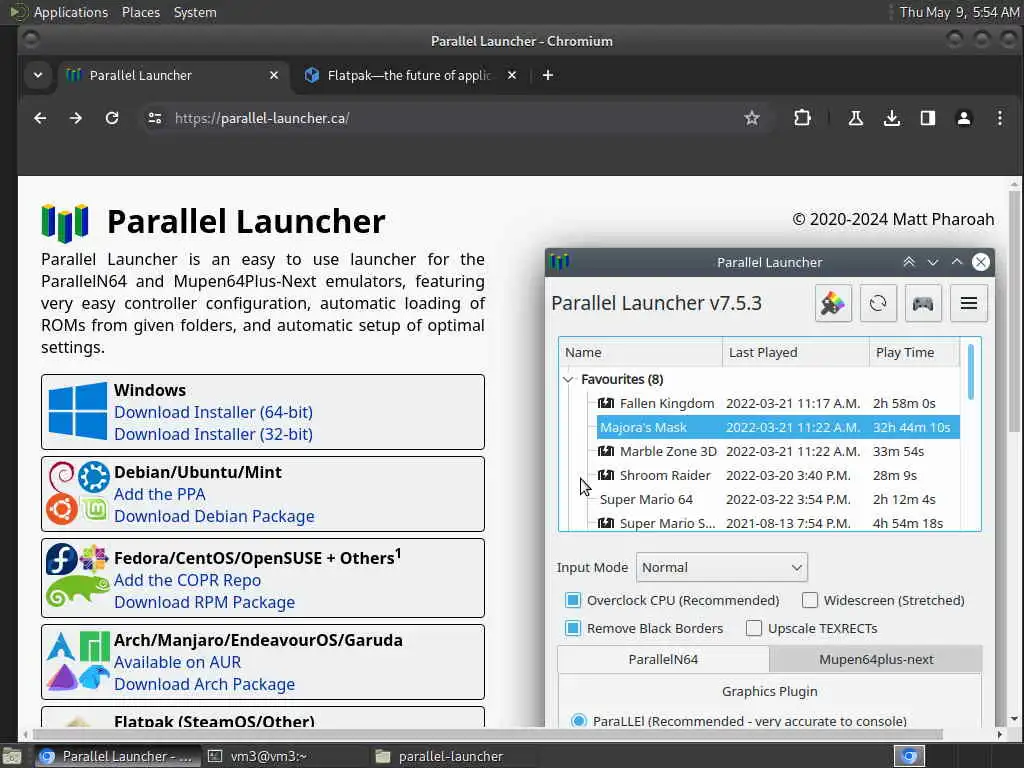Open the System menu
This screenshot has width=1024, height=768.
click(x=195, y=12)
